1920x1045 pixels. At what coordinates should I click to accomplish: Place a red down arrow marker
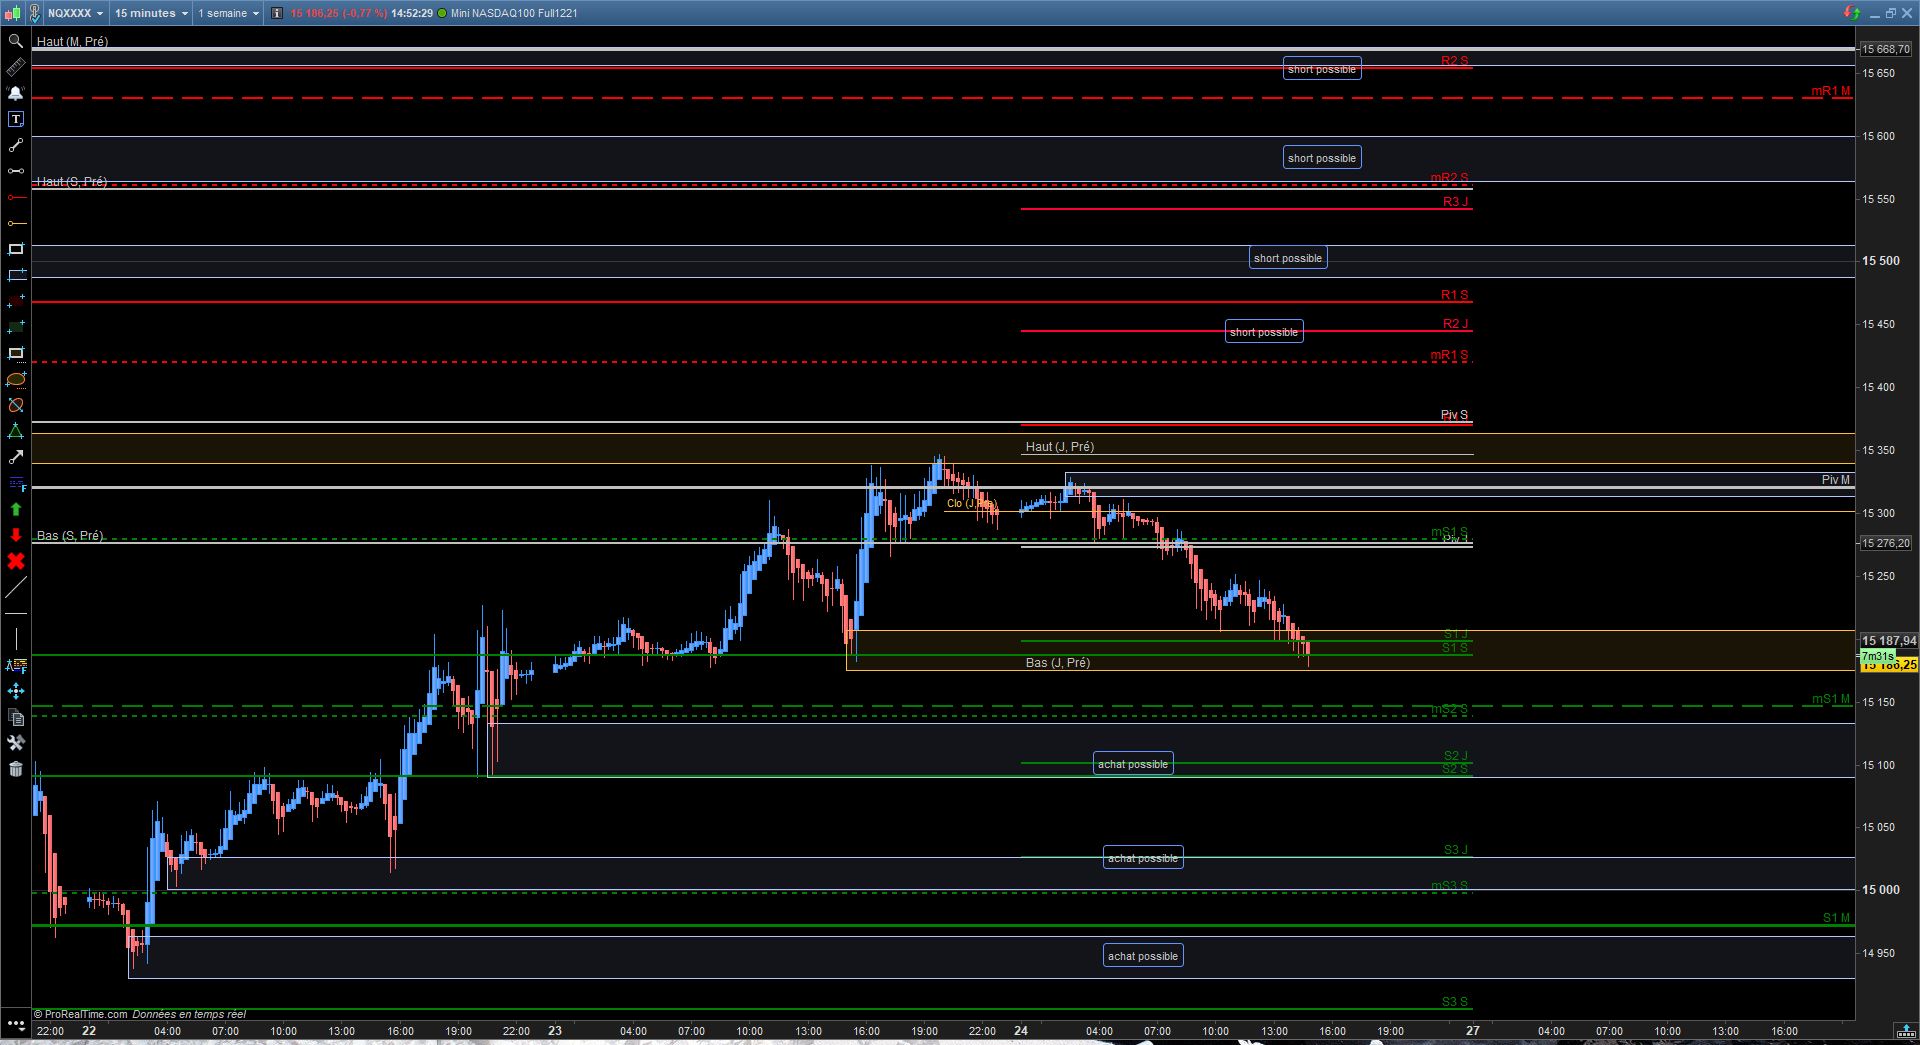click(x=16, y=535)
